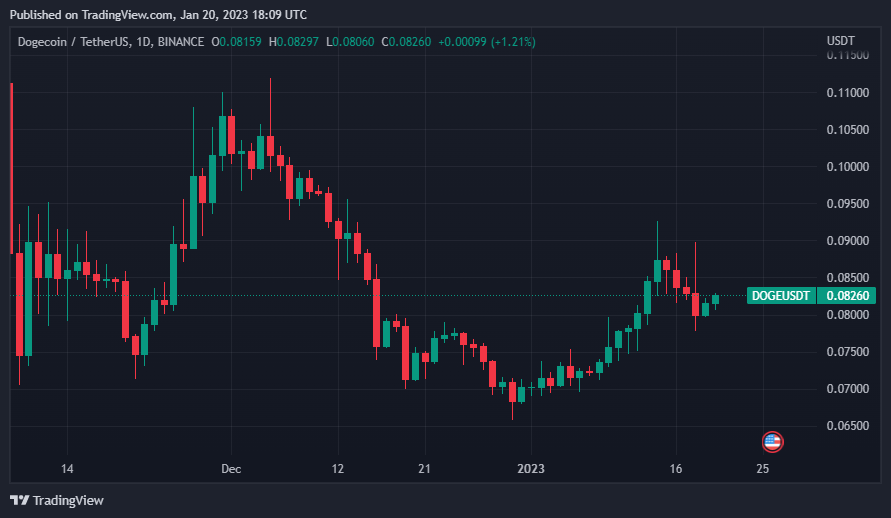Screen dimensions: 891x518
Task: Click the 0.08000 price axis label
Action: [x=848, y=315]
